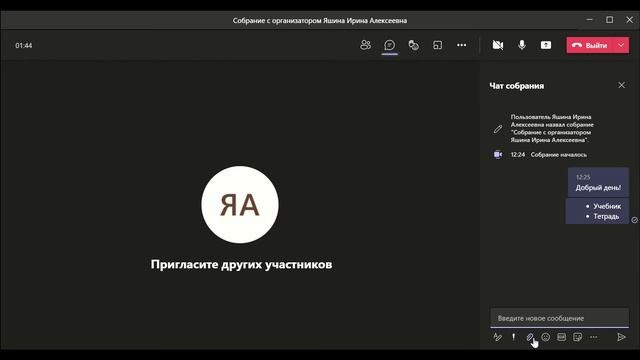The image size is (640, 360).
Task: Show the participants panel
Action: pyautogui.click(x=365, y=45)
